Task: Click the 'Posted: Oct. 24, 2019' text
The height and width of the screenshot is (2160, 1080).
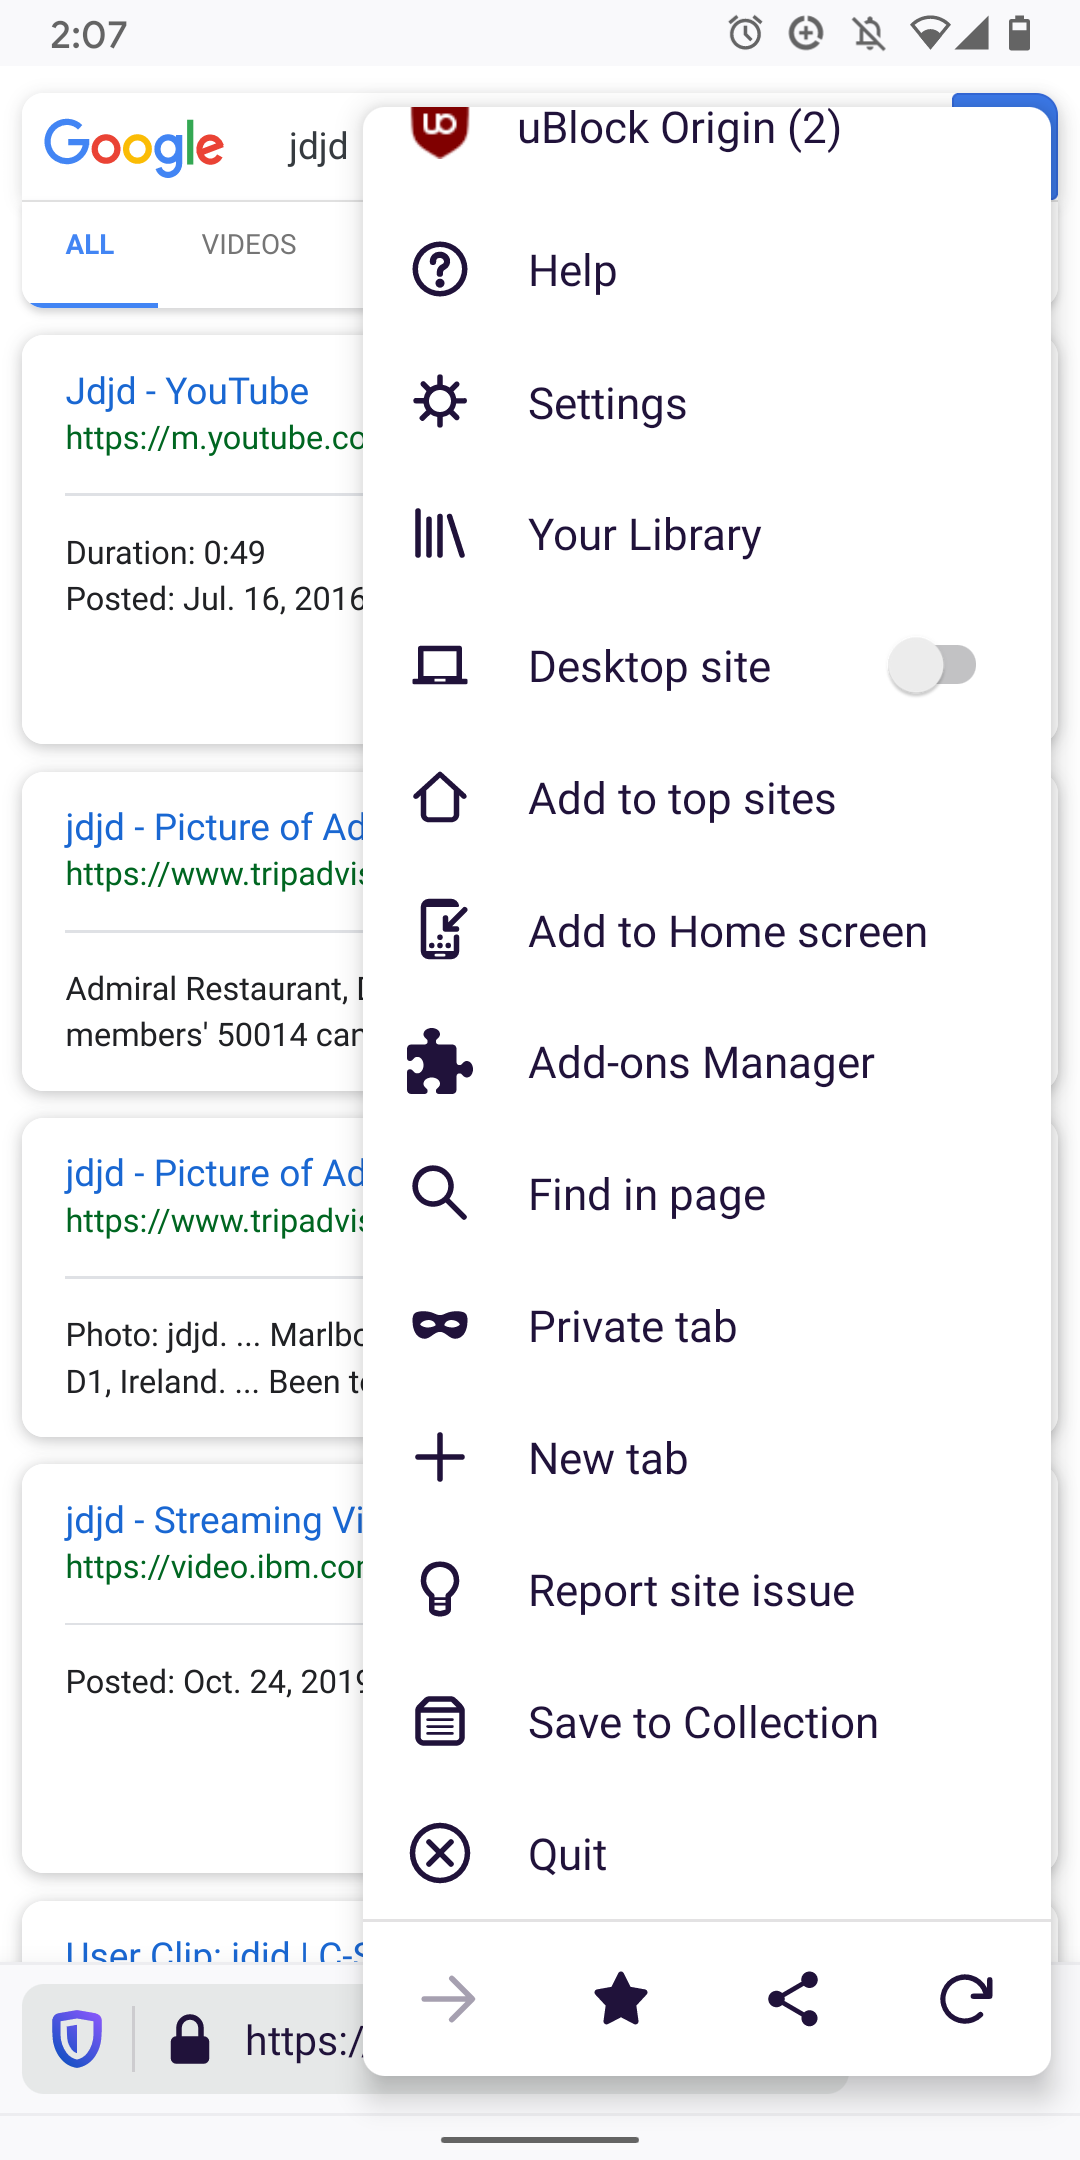Action: click(x=215, y=1682)
